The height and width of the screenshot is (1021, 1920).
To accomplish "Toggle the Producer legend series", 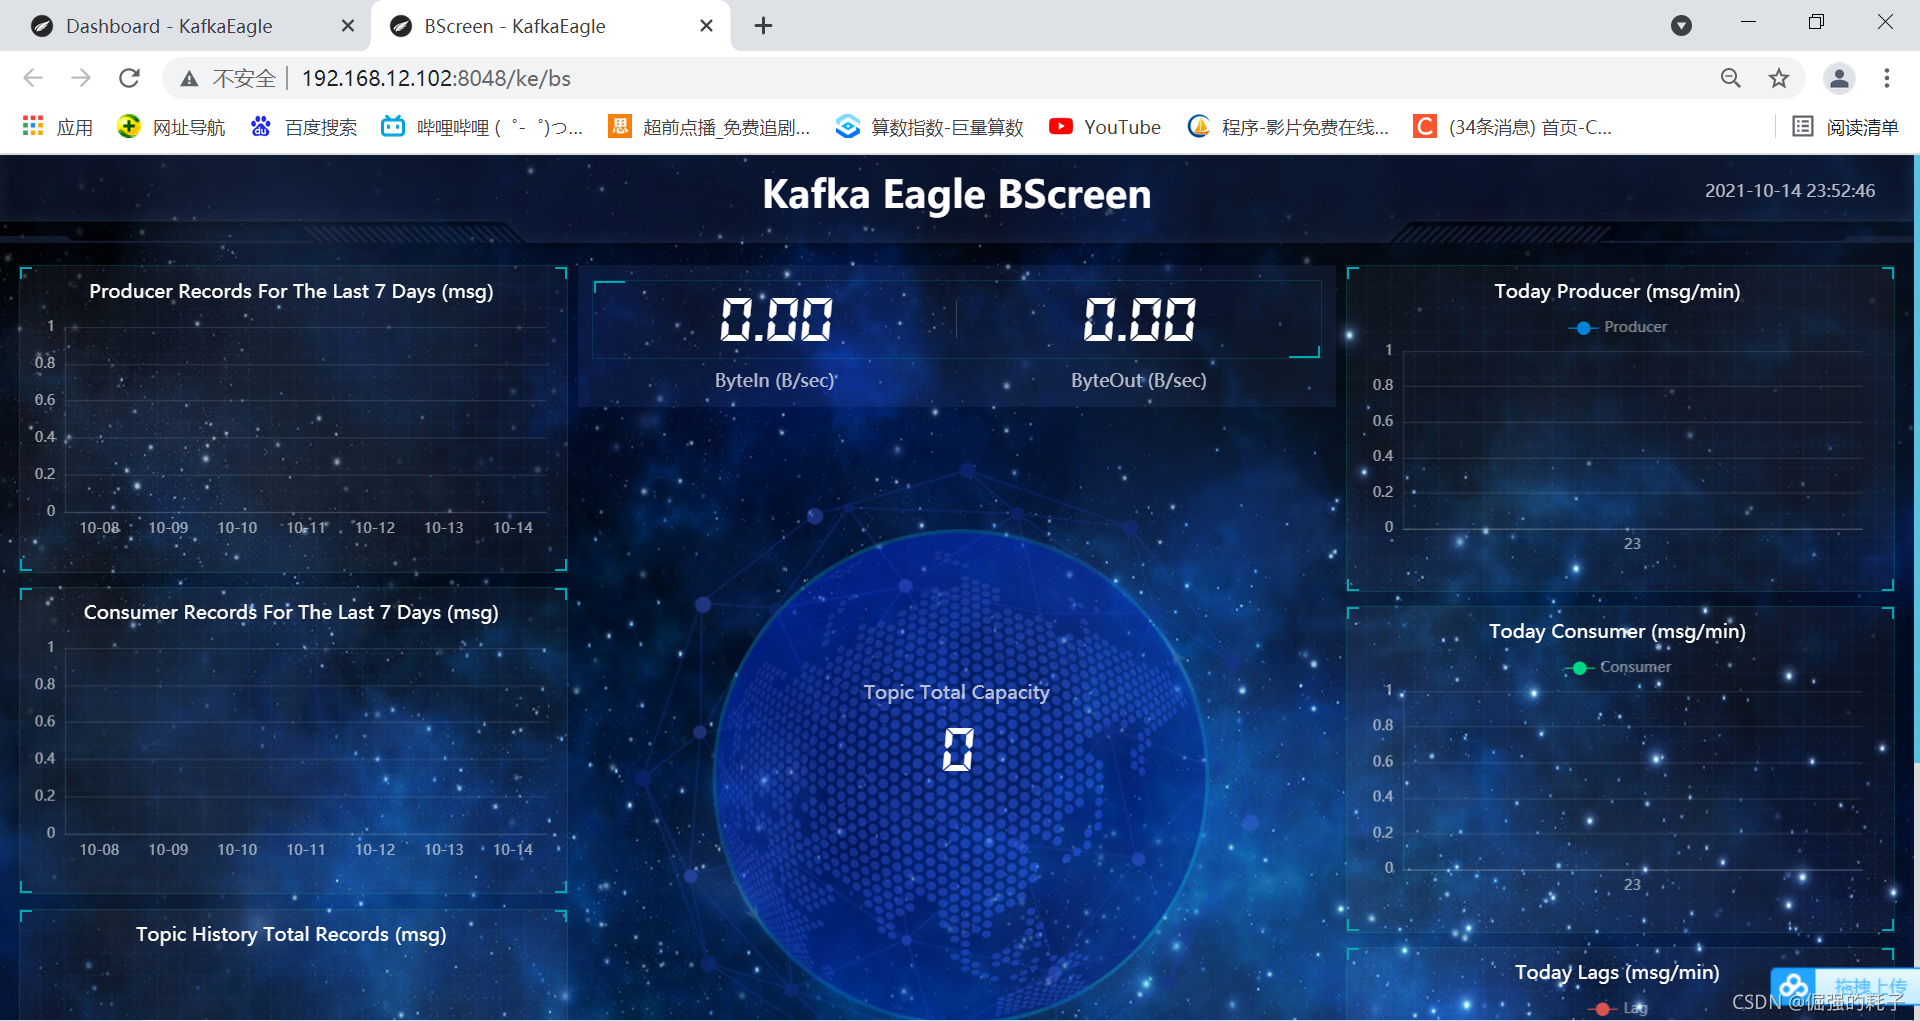I will pyautogui.click(x=1618, y=327).
